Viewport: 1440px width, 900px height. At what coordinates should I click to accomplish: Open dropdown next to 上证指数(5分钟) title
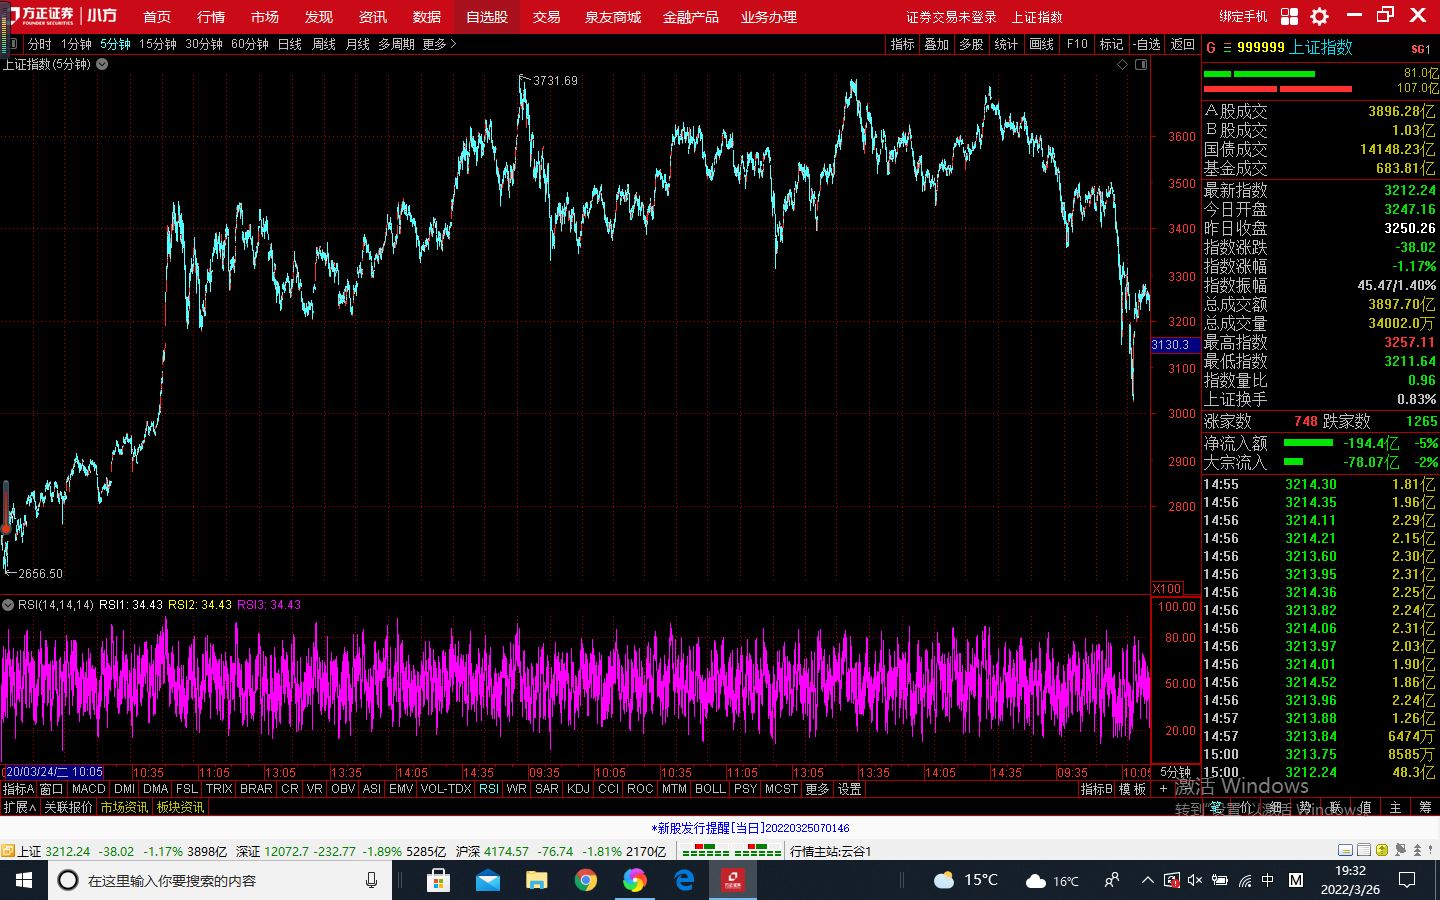pyautogui.click(x=102, y=64)
